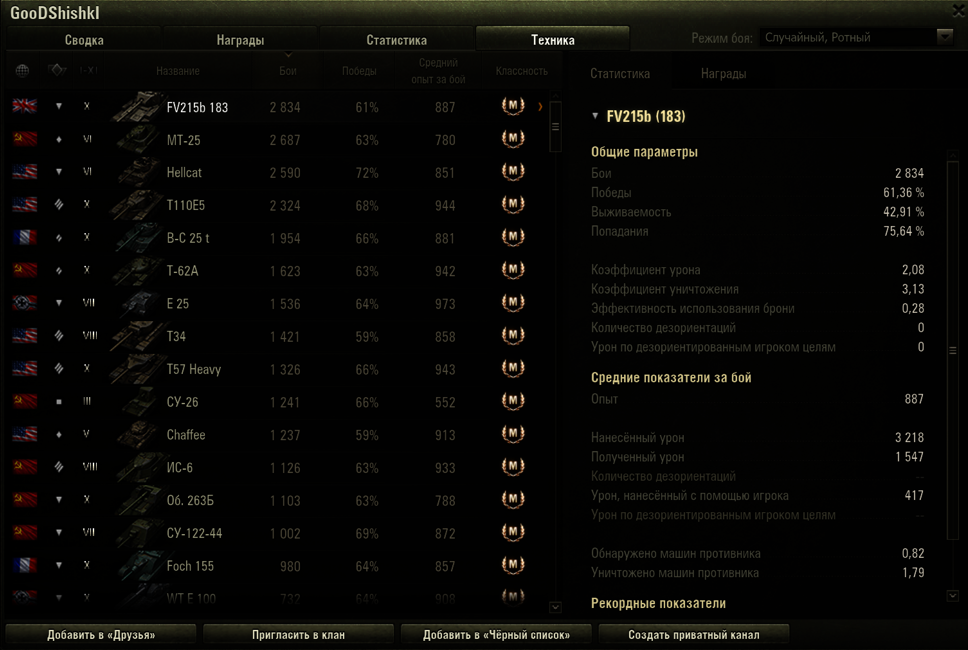Open the Награды main tab

pyautogui.click(x=240, y=40)
